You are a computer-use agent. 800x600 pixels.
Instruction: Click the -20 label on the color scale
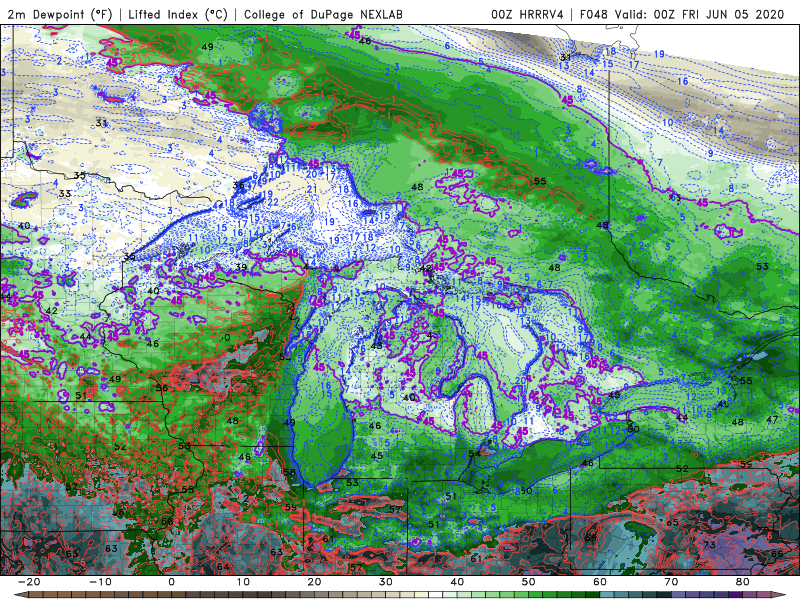(28, 582)
